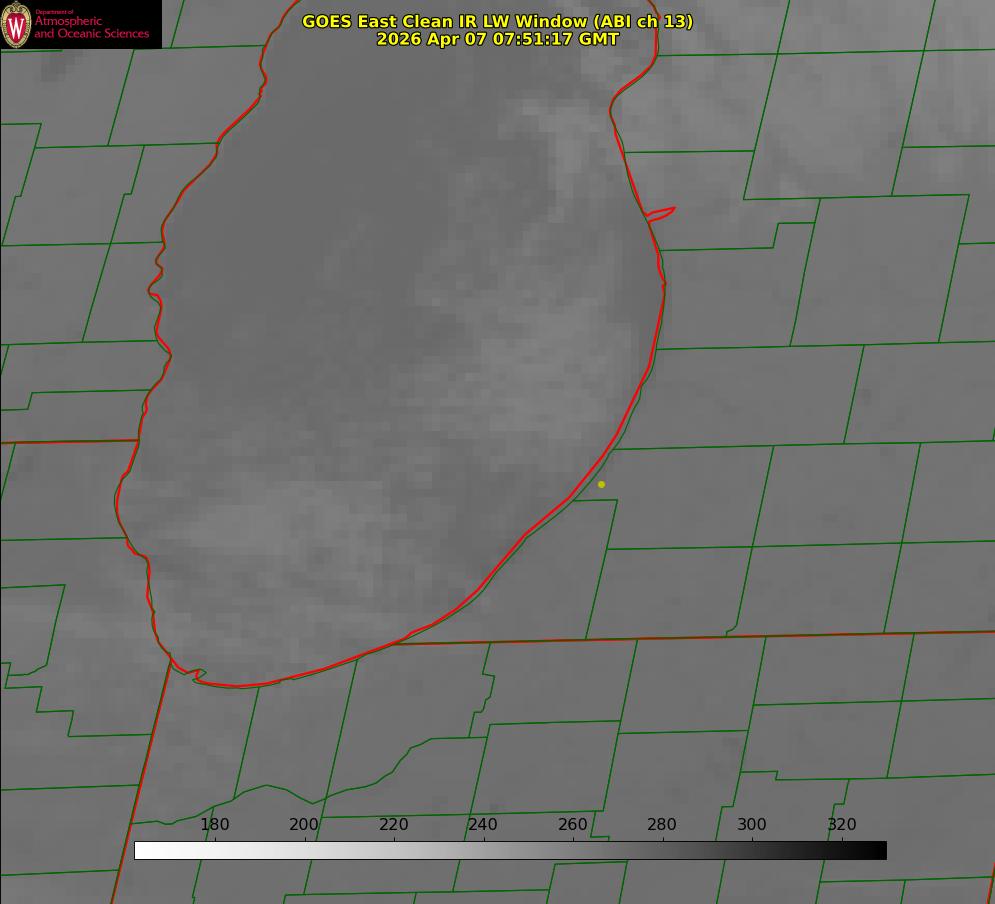Viewport: 995px width, 904px height.
Task: Click the 200 tick on the temperature scale
Action: 304,824
